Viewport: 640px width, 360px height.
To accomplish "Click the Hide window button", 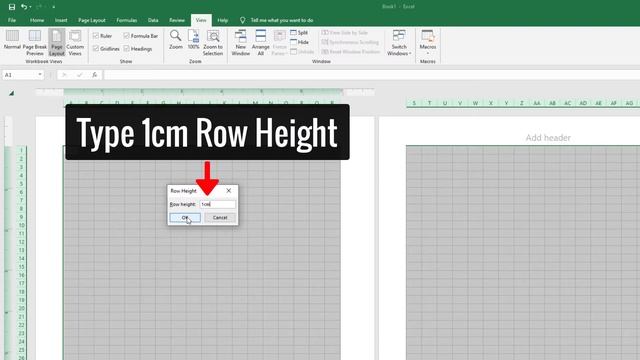I will tap(300, 42).
